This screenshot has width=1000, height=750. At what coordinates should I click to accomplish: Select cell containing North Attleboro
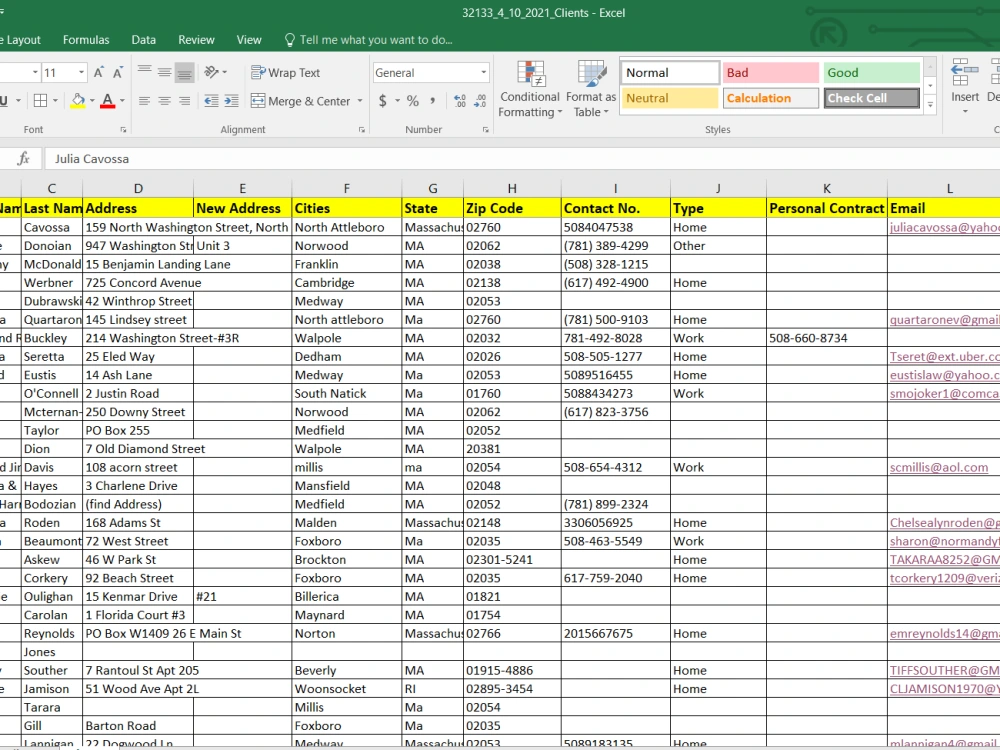tap(346, 227)
